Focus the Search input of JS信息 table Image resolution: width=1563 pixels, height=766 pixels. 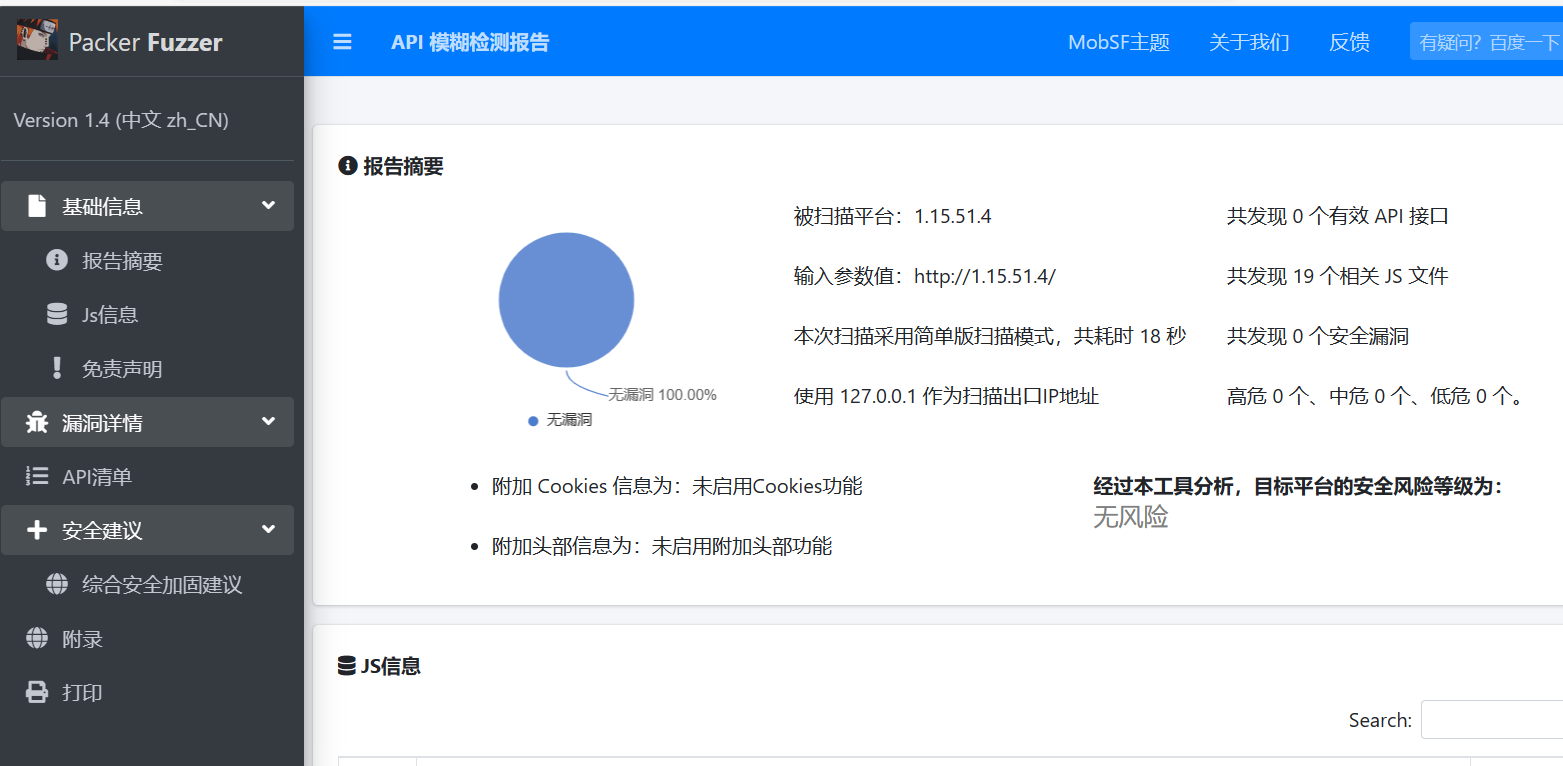1492,720
